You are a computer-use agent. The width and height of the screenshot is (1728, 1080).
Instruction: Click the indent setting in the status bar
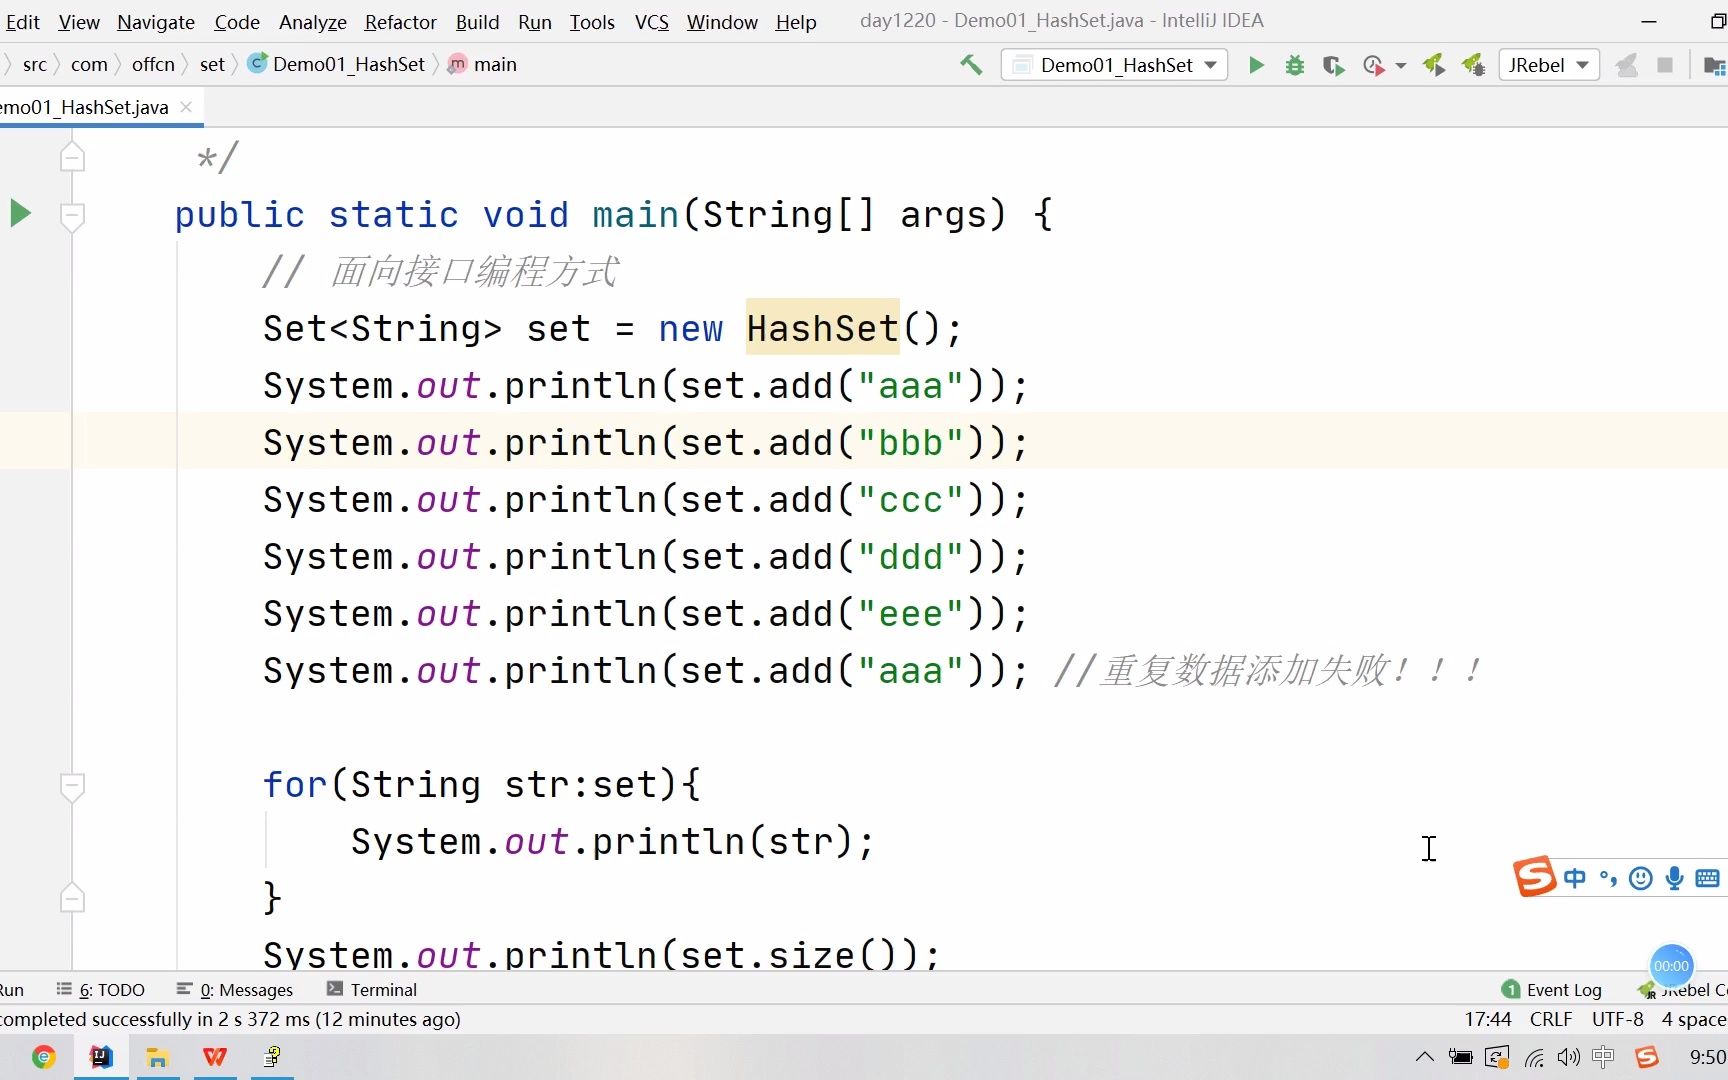click(x=1694, y=1019)
